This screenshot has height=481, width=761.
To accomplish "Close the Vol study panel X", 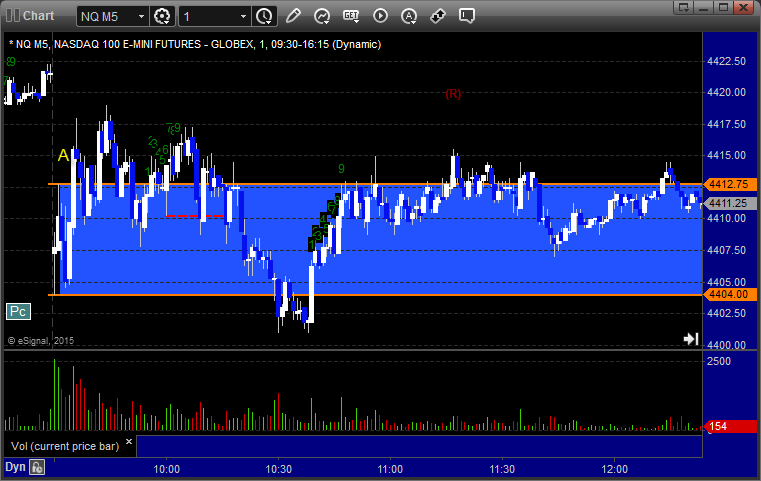I will click(129, 442).
